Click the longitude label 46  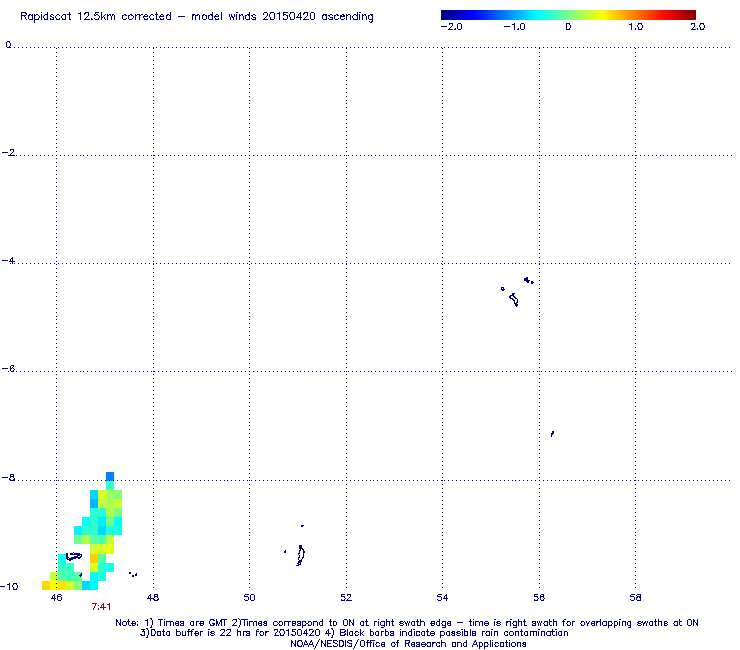pos(56,598)
